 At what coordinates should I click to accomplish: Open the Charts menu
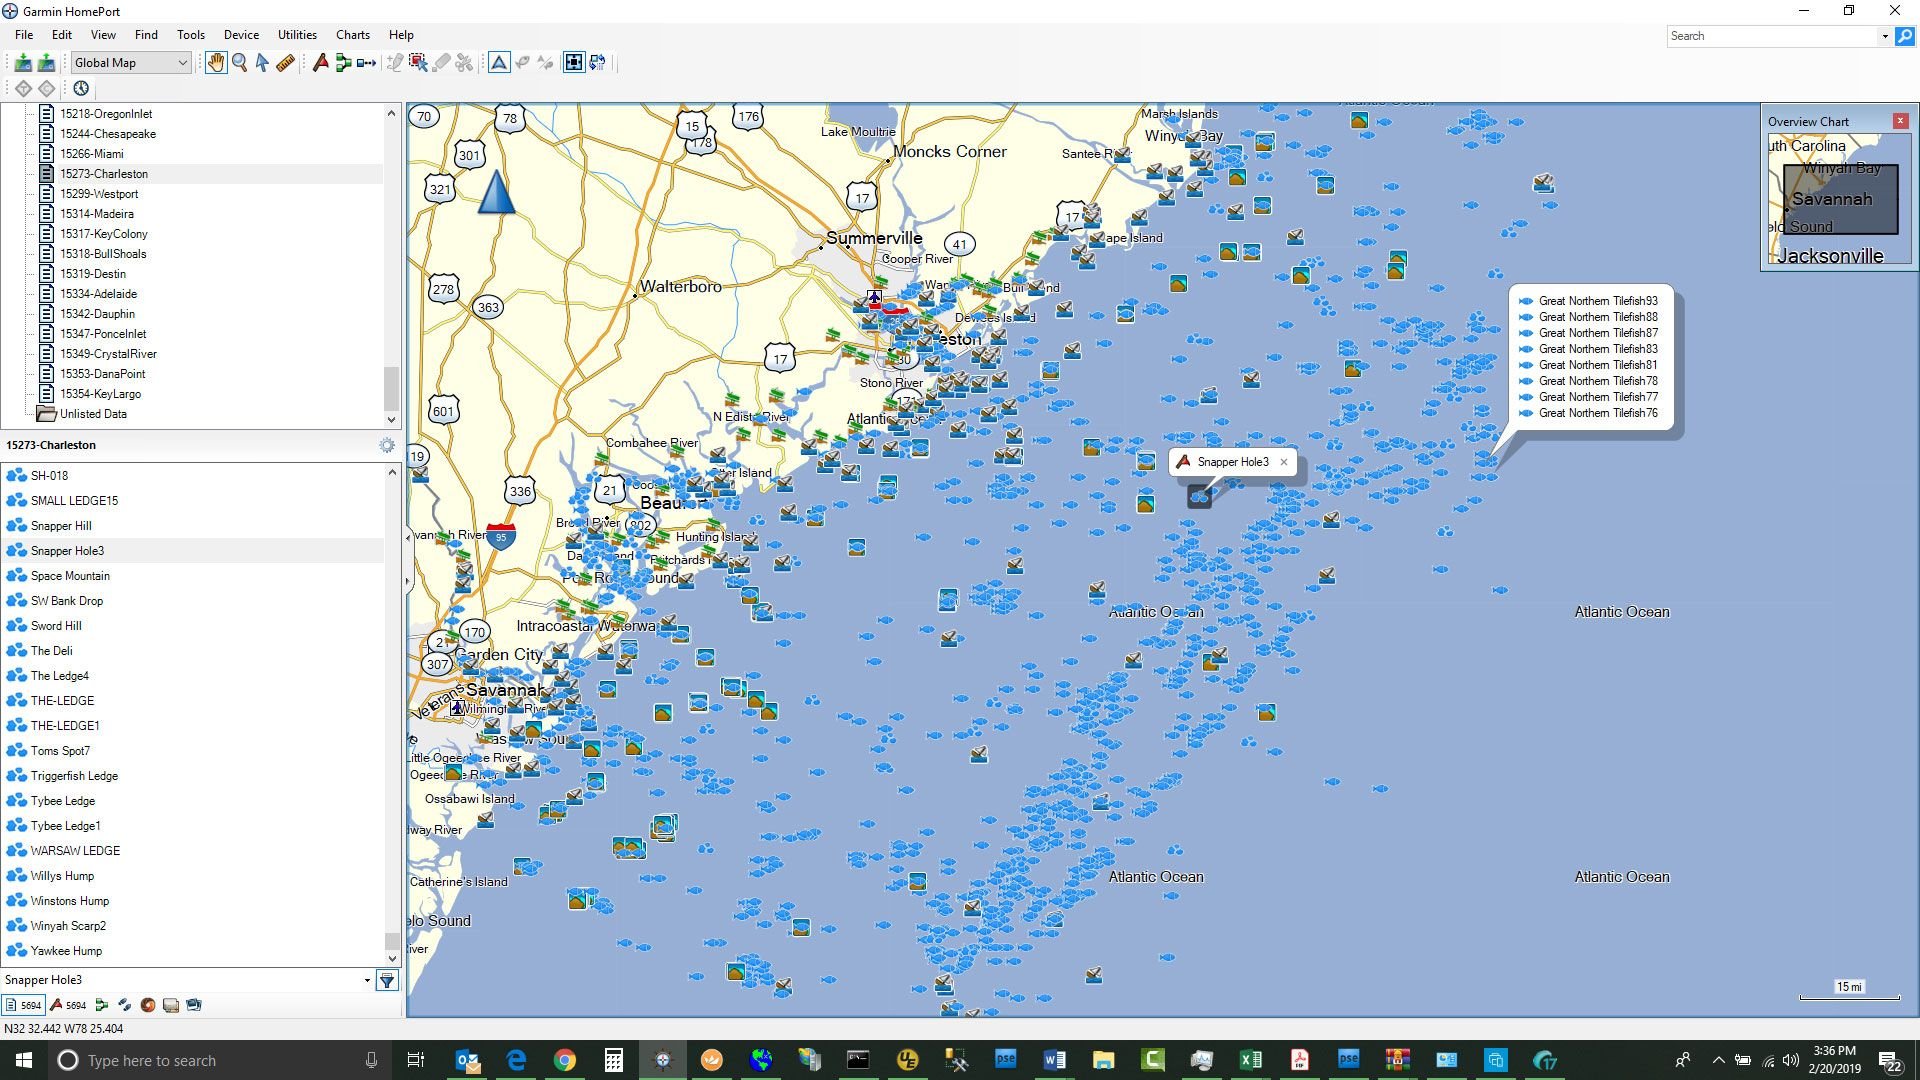click(x=352, y=35)
